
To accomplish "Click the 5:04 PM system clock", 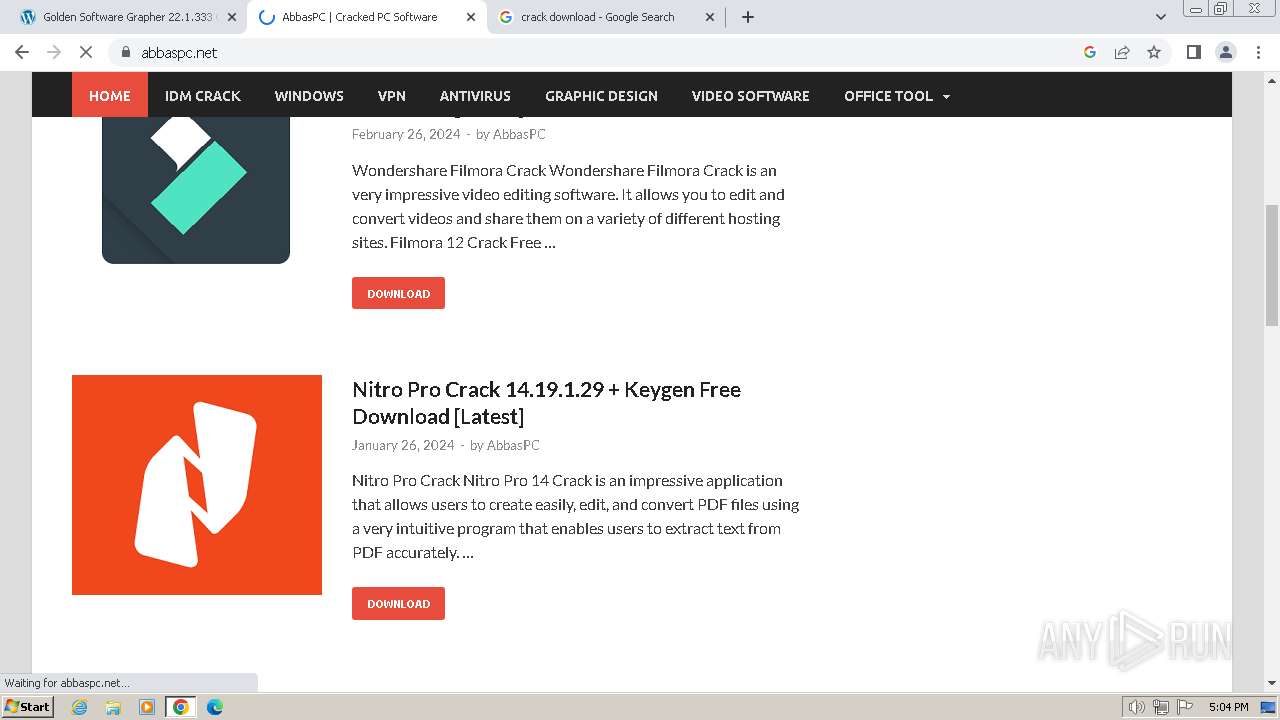I will tap(1228, 707).
